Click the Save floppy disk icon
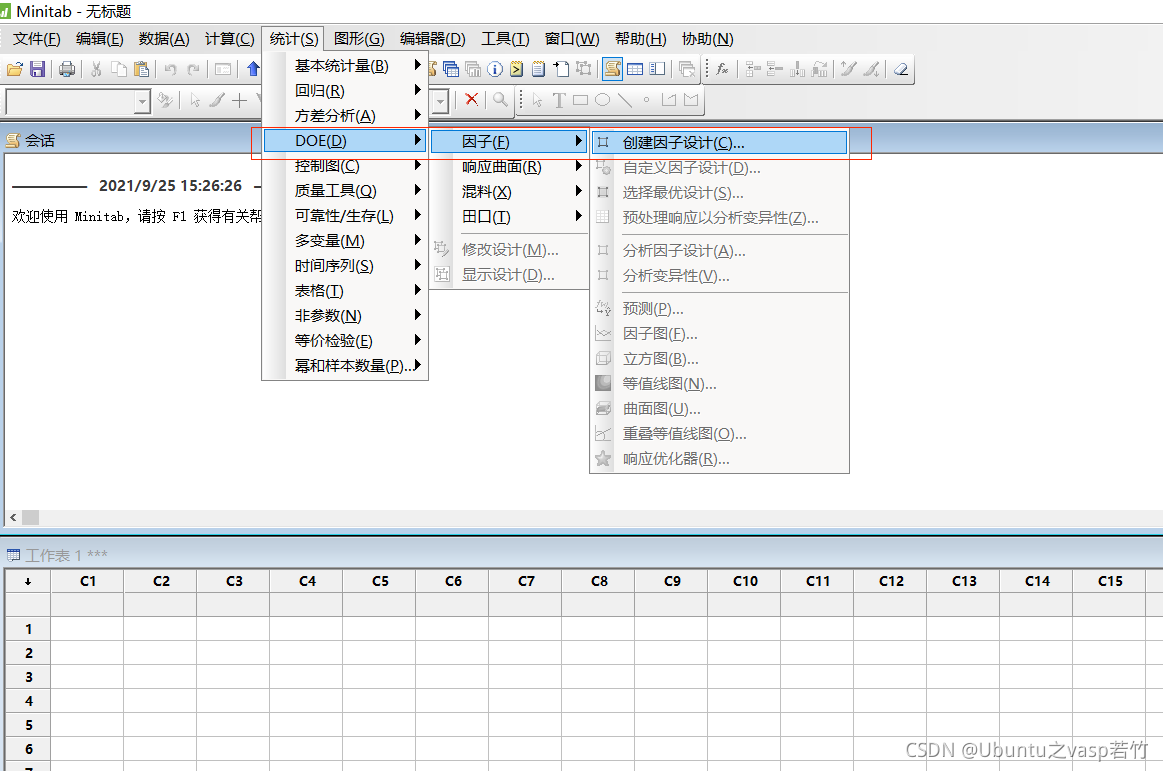1163x771 pixels. [x=38, y=69]
